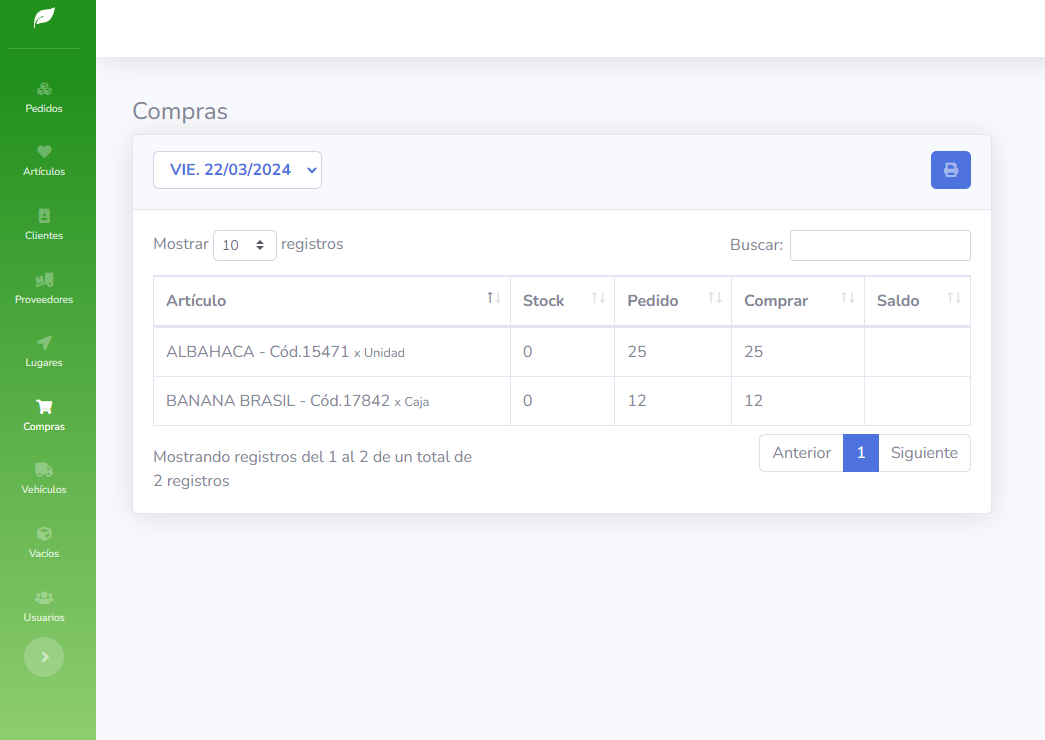
Task: Open the Mostrar records-per-page dropdown
Action: point(245,245)
